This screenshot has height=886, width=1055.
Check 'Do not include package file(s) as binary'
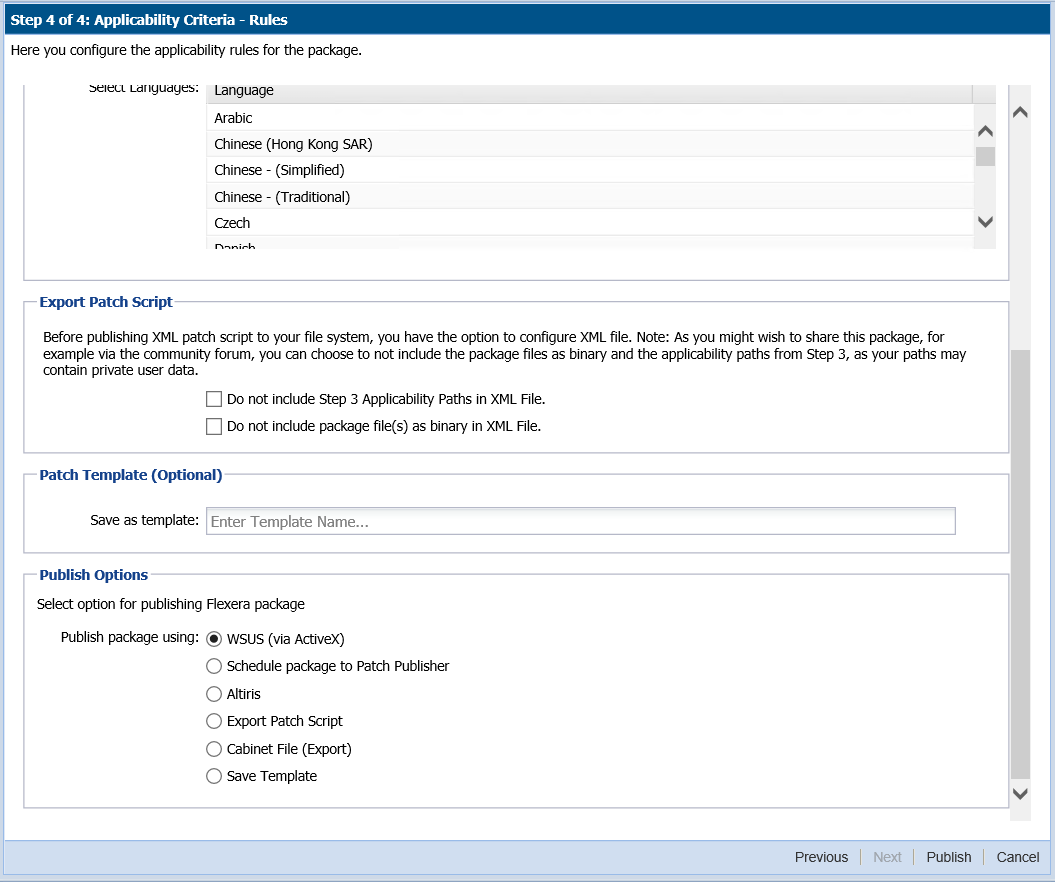pos(214,427)
